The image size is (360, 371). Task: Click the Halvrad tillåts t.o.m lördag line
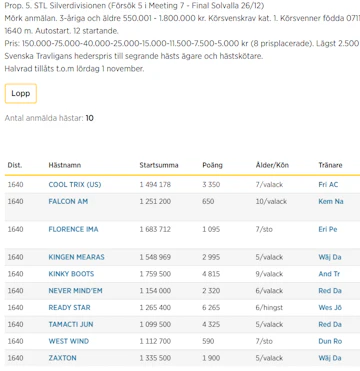tap(74, 69)
